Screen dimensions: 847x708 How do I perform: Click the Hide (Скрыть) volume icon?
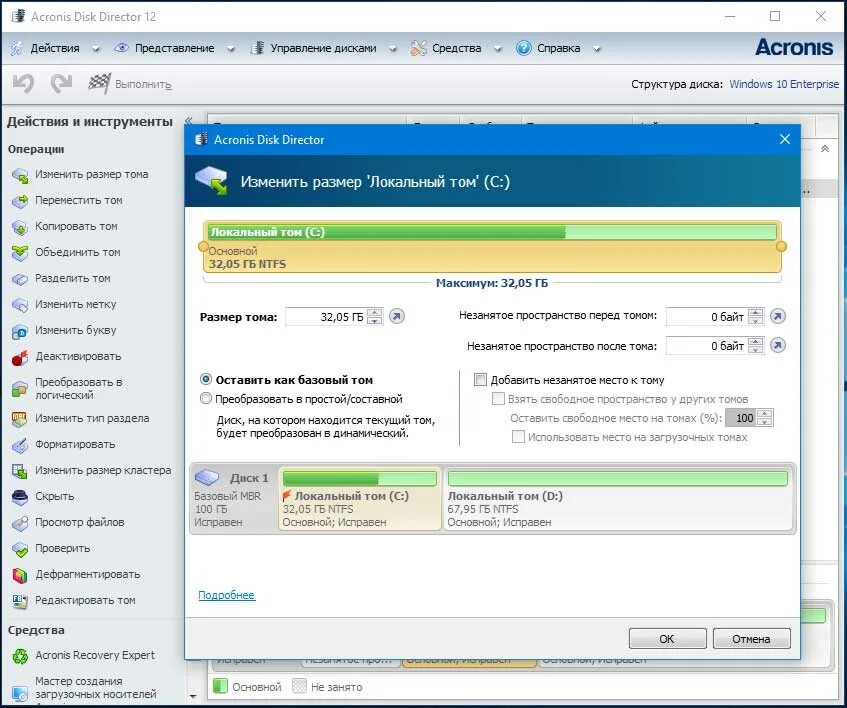20,497
